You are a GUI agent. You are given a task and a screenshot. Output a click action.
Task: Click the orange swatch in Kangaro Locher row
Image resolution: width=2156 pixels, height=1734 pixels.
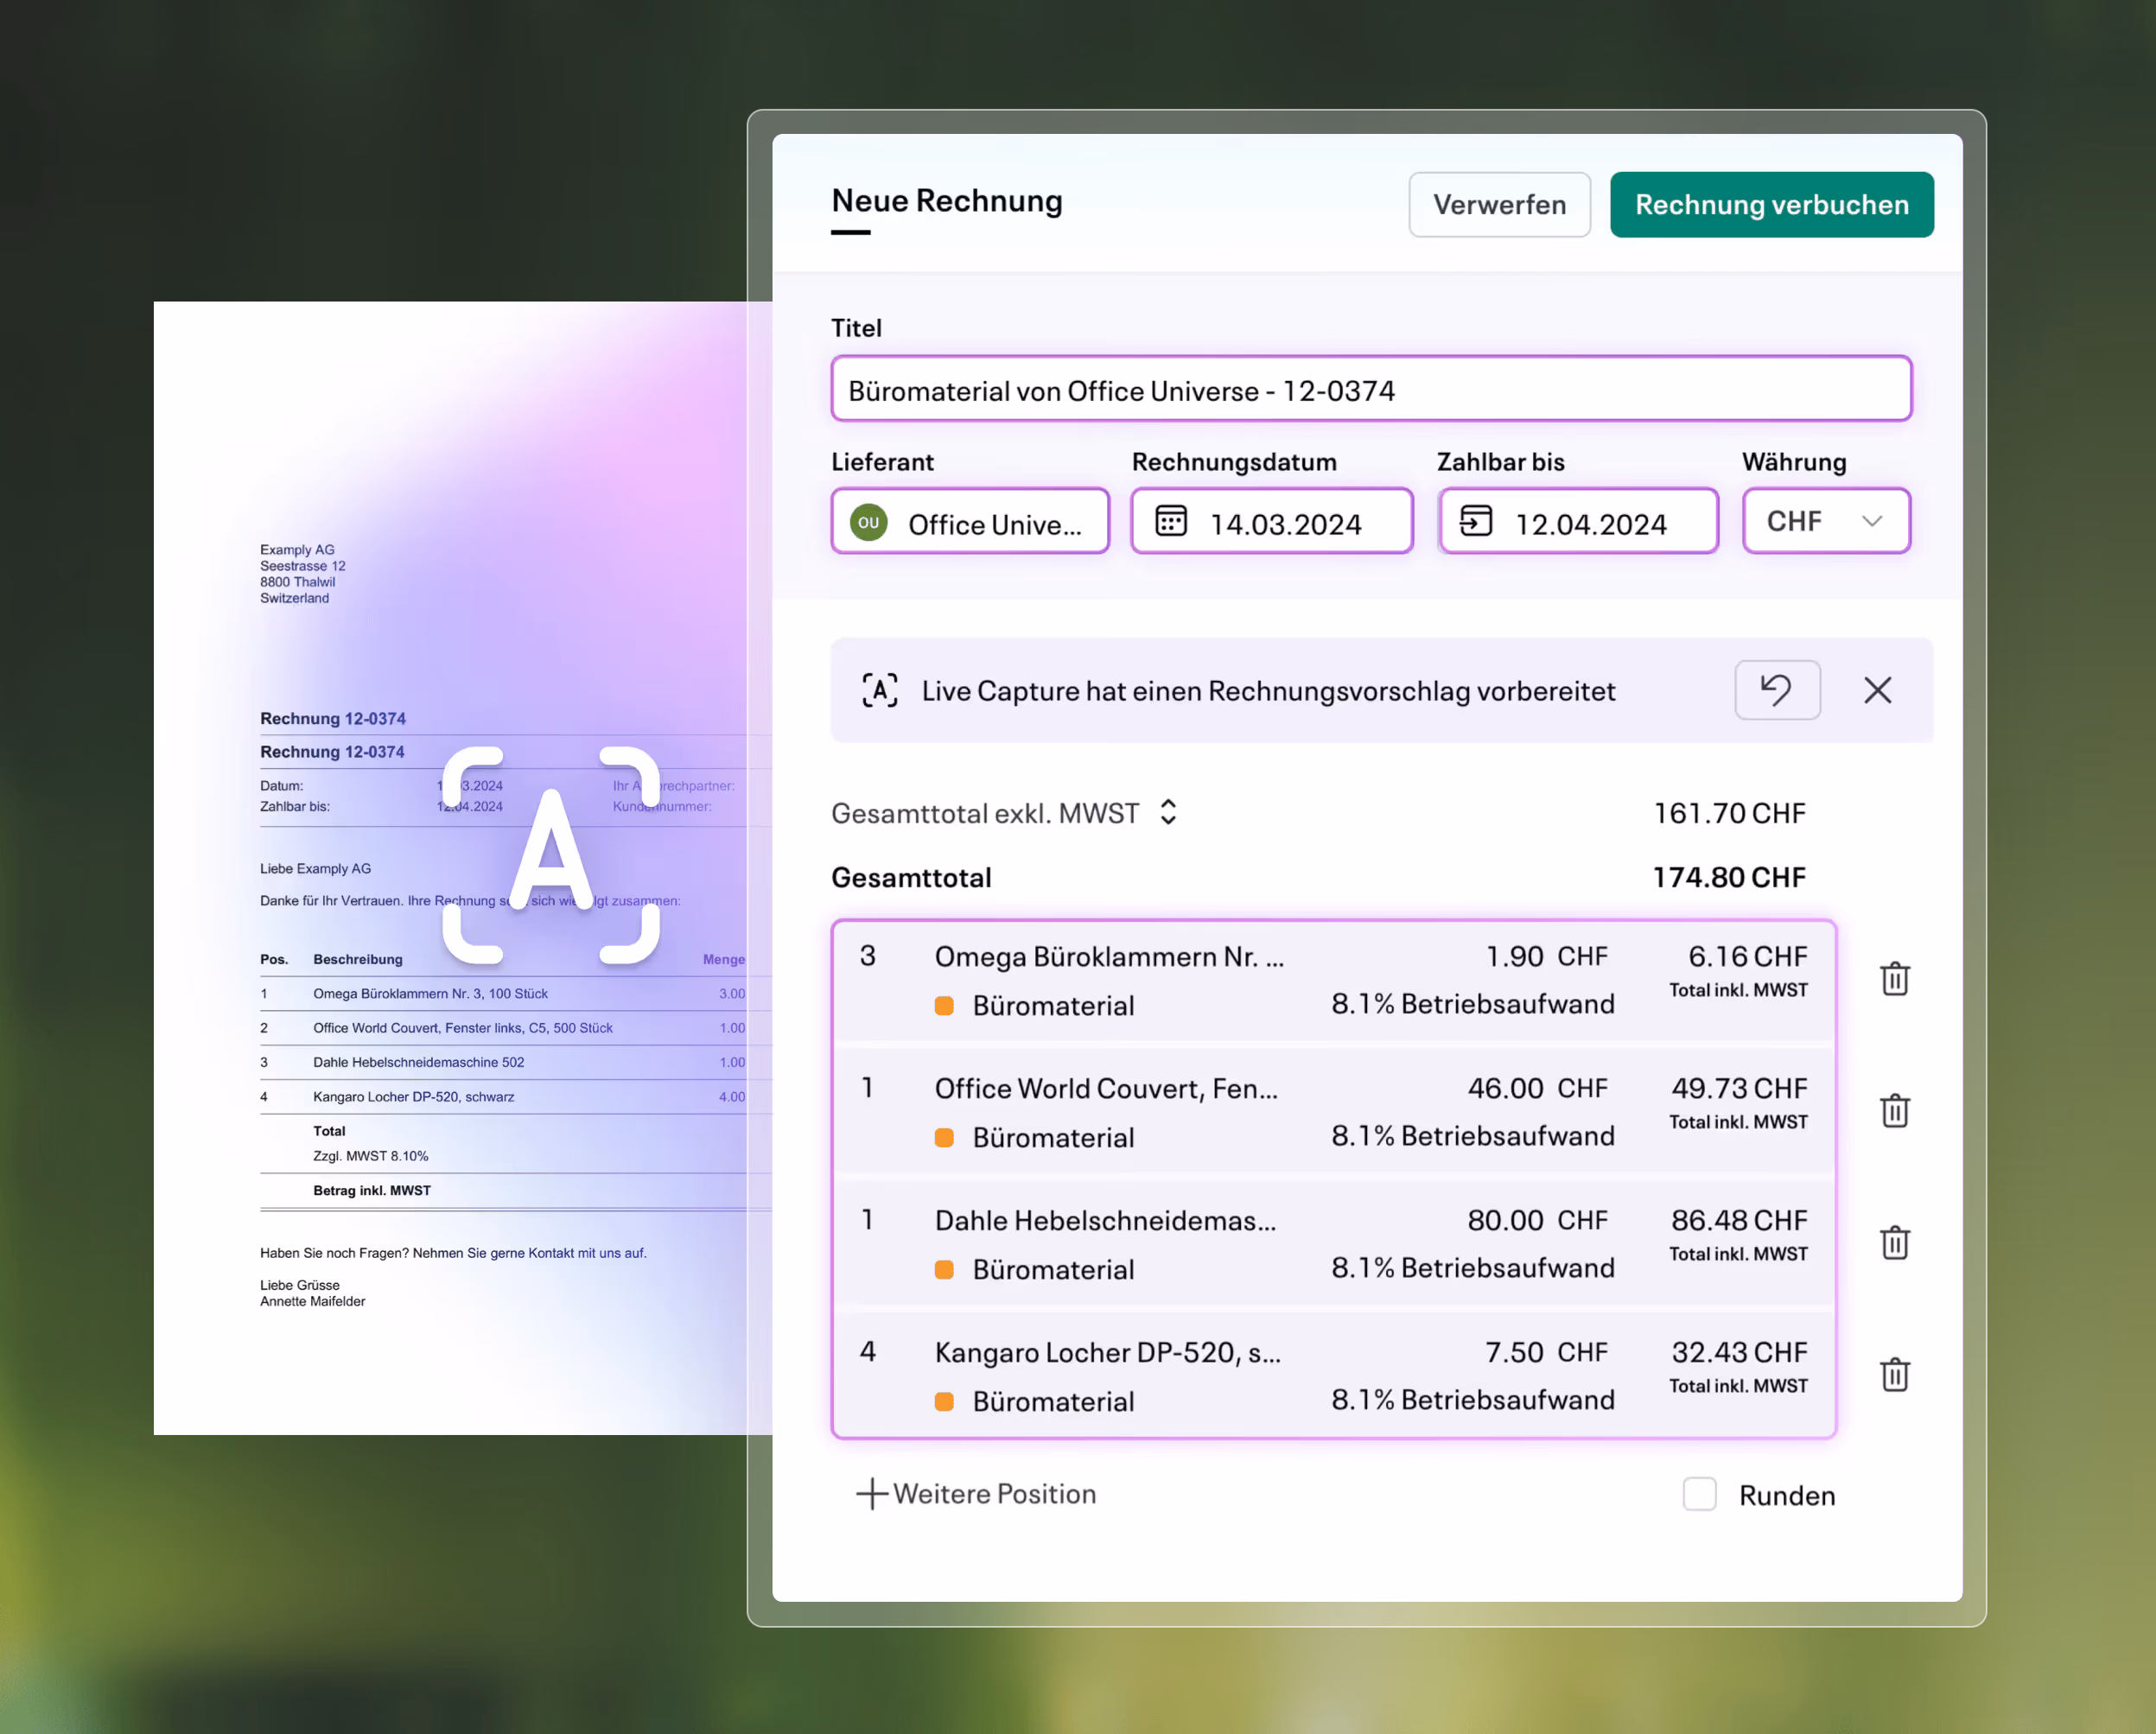tap(944, 1402)
